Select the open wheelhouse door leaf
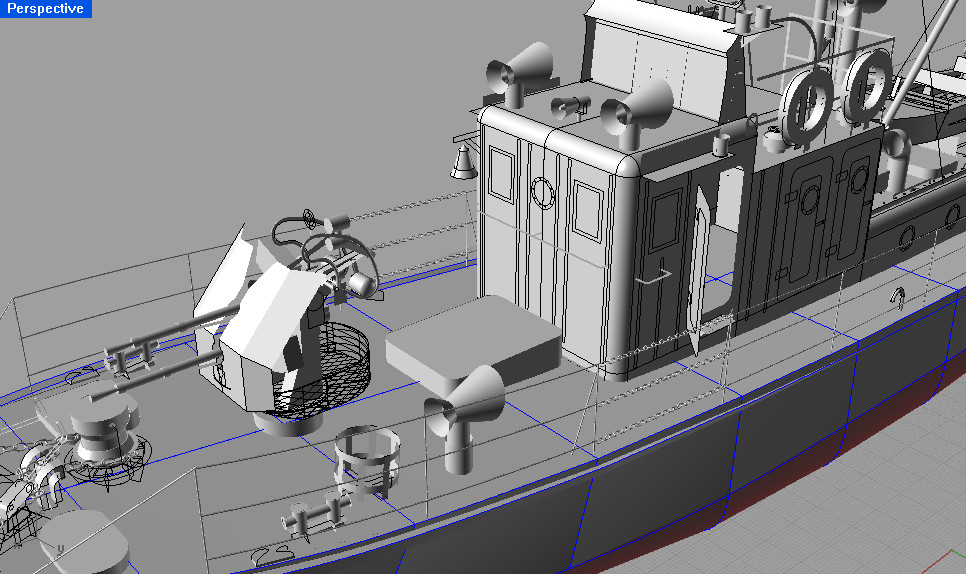Screen dimensions: 966x574 [x=700, y=269]
